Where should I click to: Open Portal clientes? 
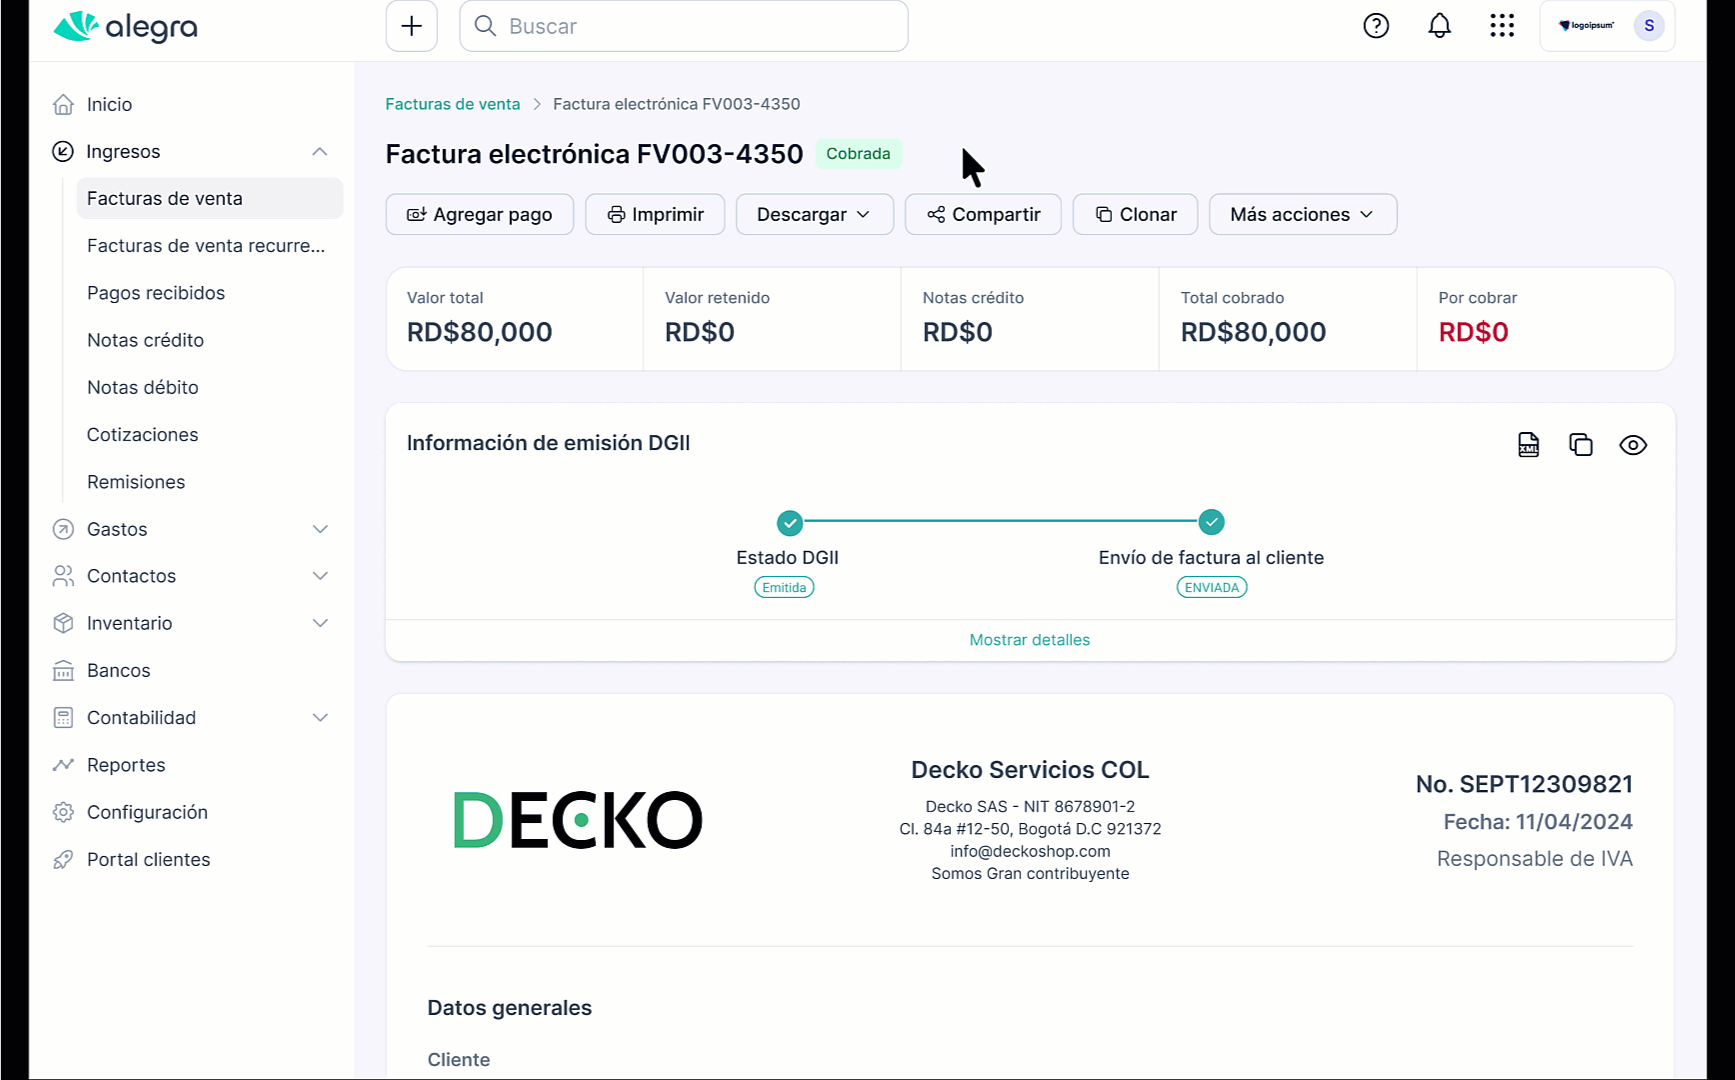coord(148,859)
